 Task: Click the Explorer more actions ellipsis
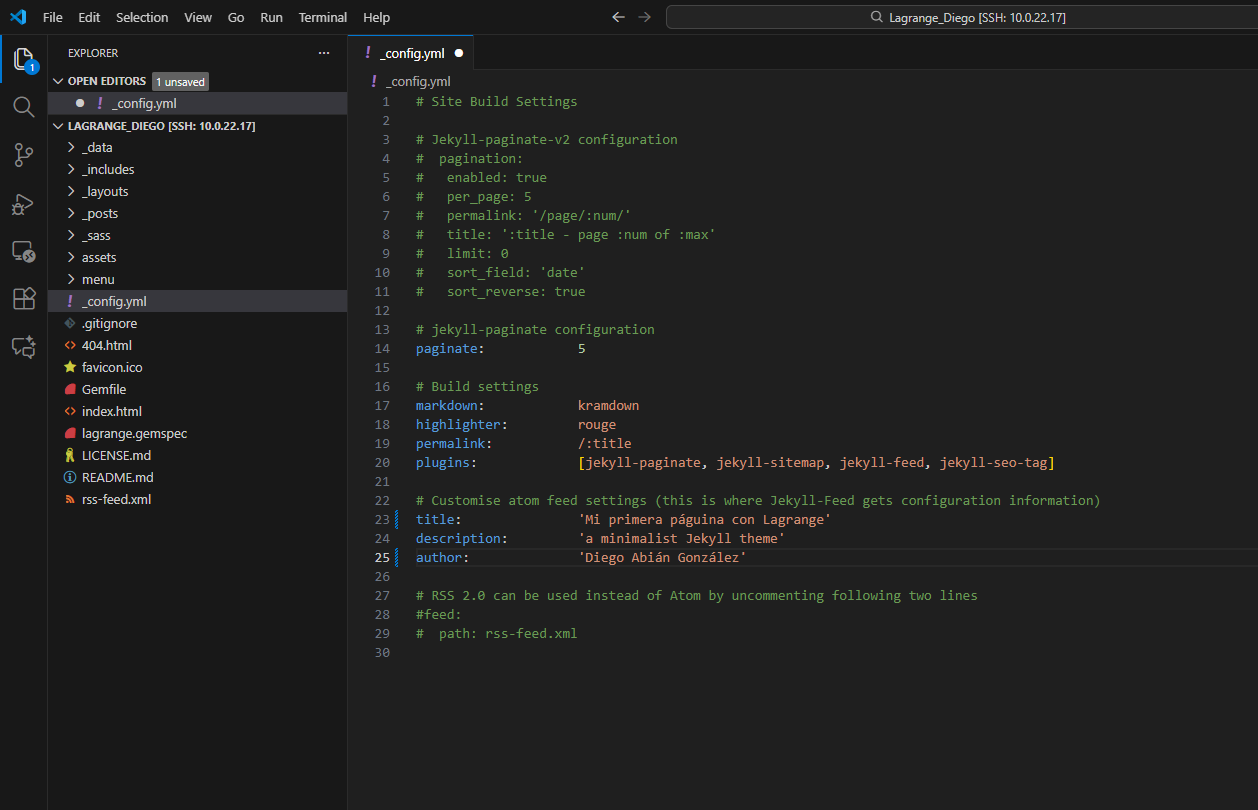[323, 53]
